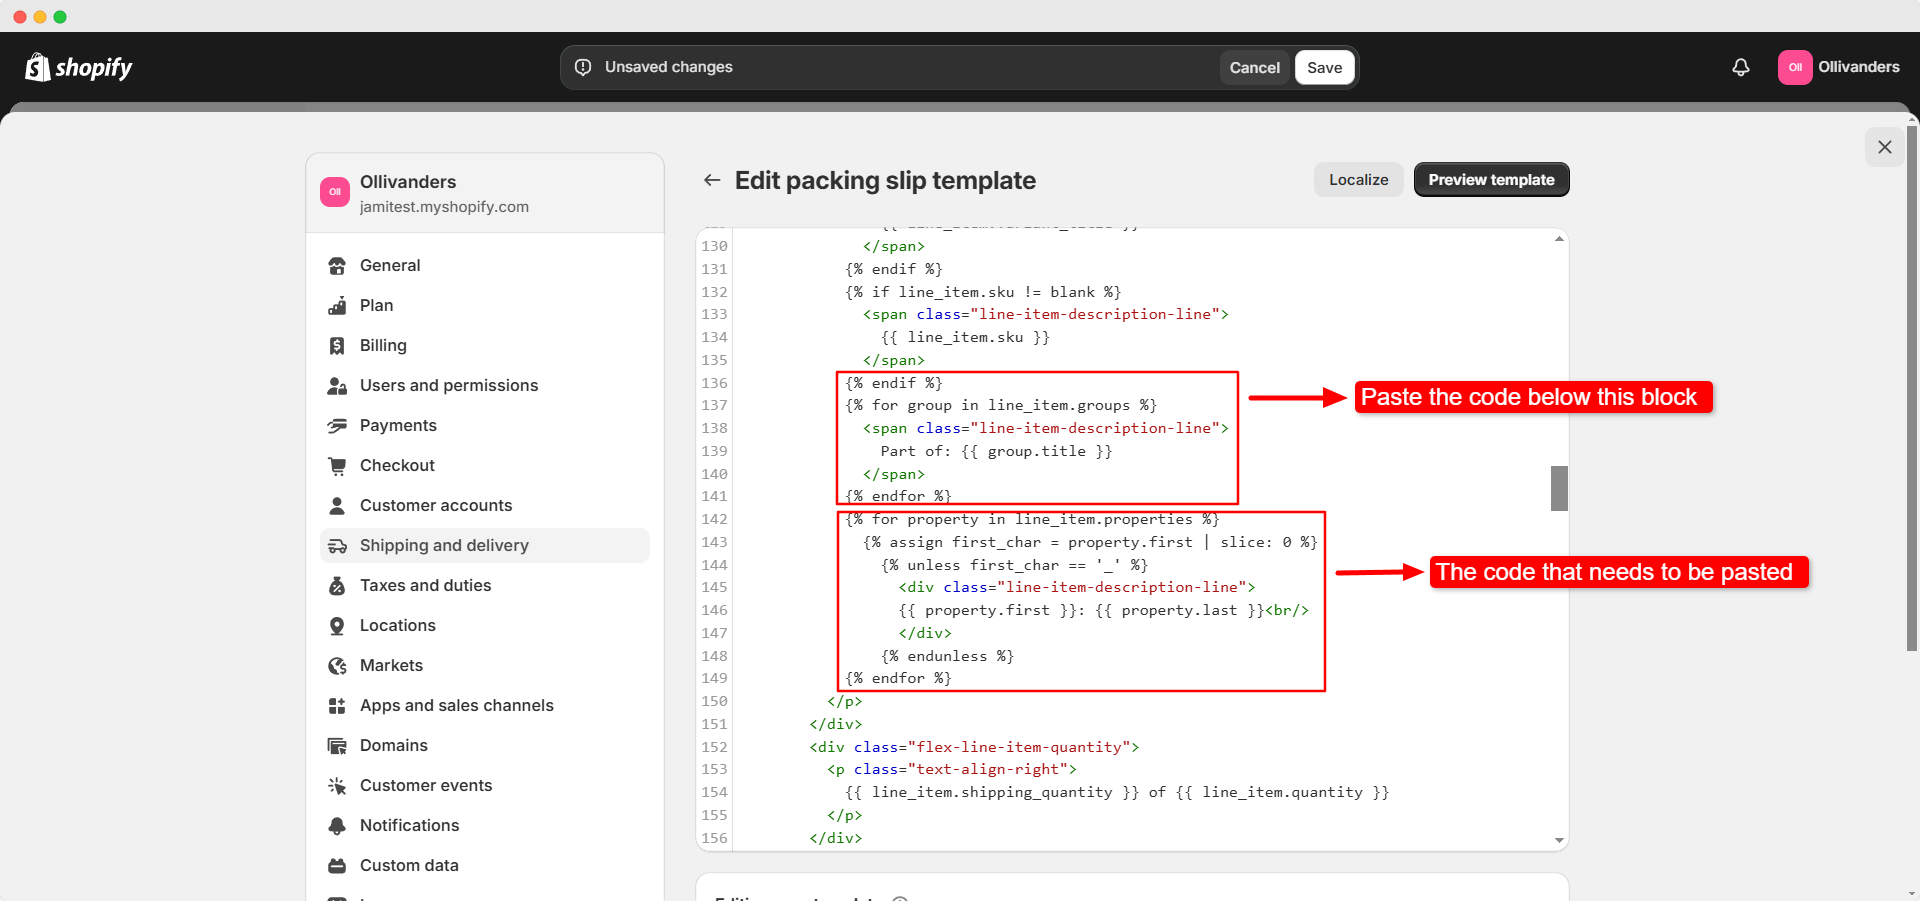Go to Domains settings
1920x901 pixels.
pos(485,746)
